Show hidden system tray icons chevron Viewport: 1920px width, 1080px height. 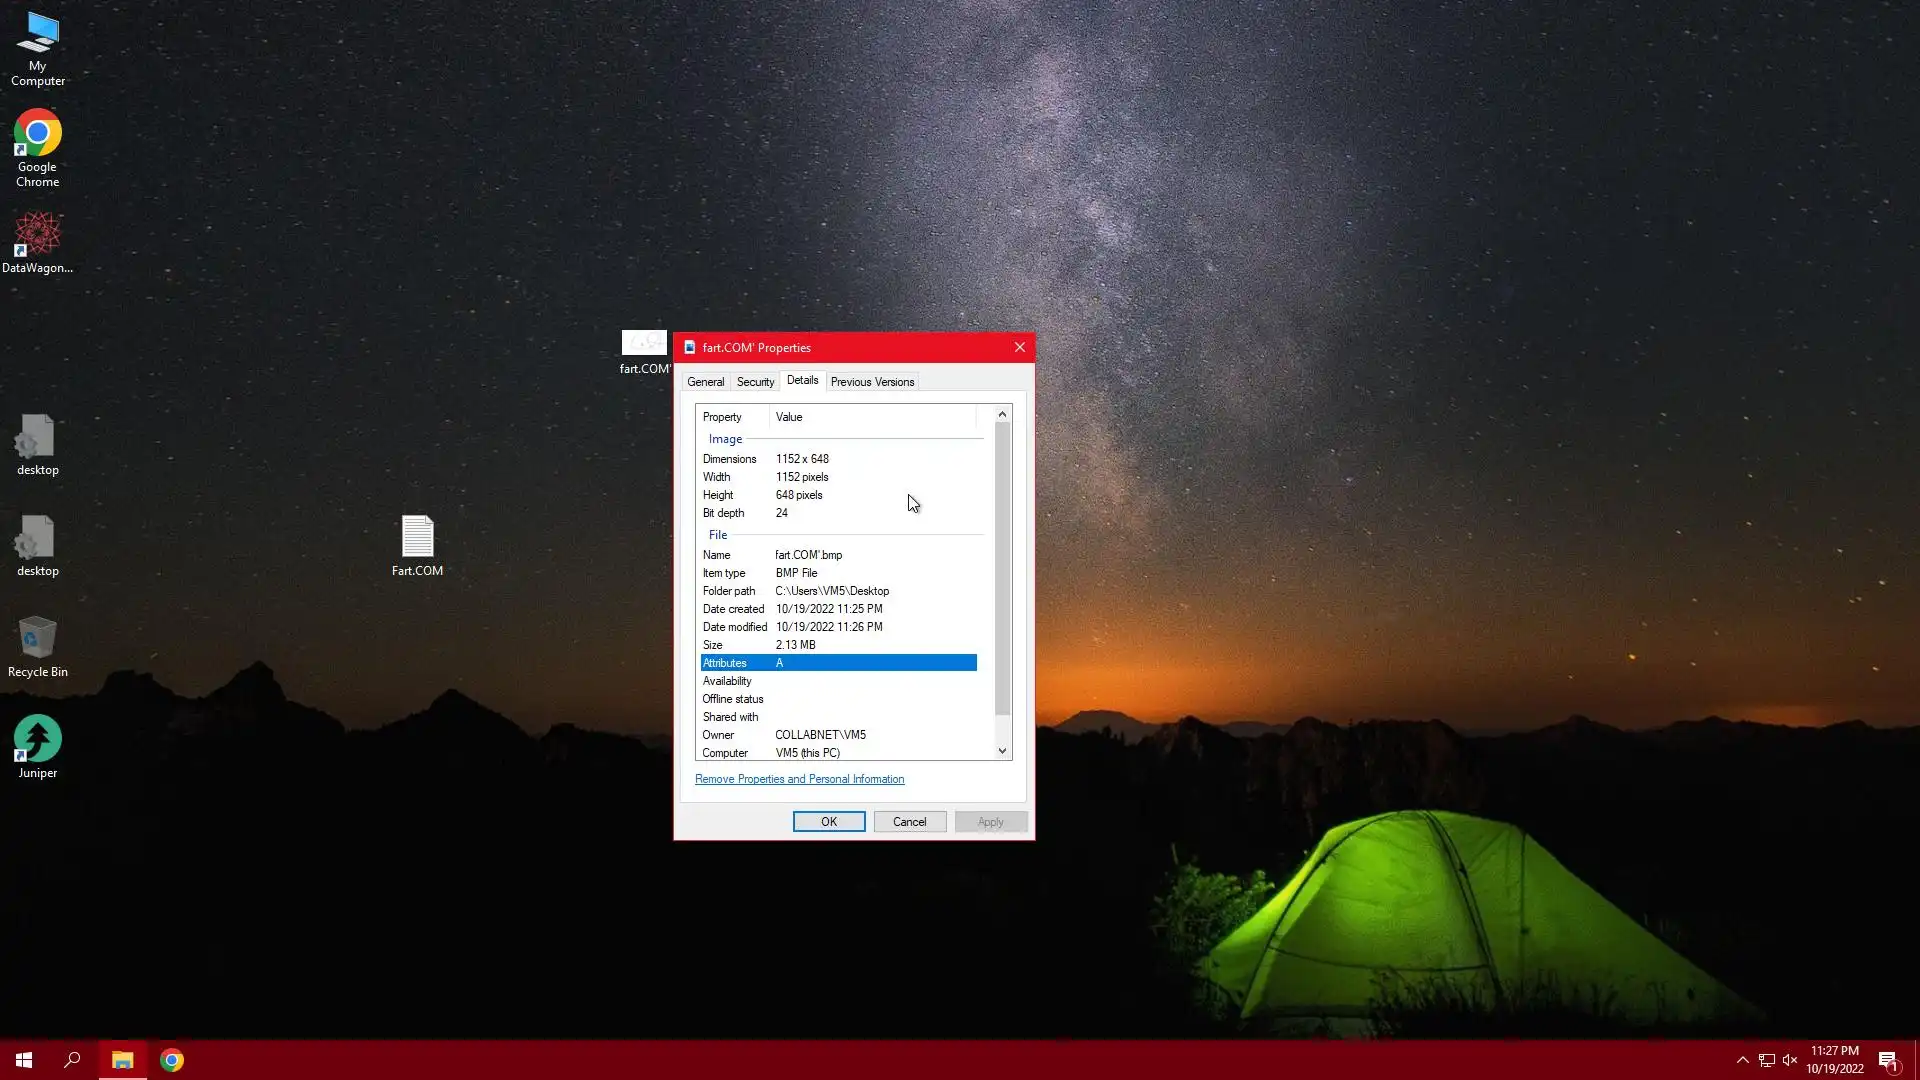pos(1742,1060)
